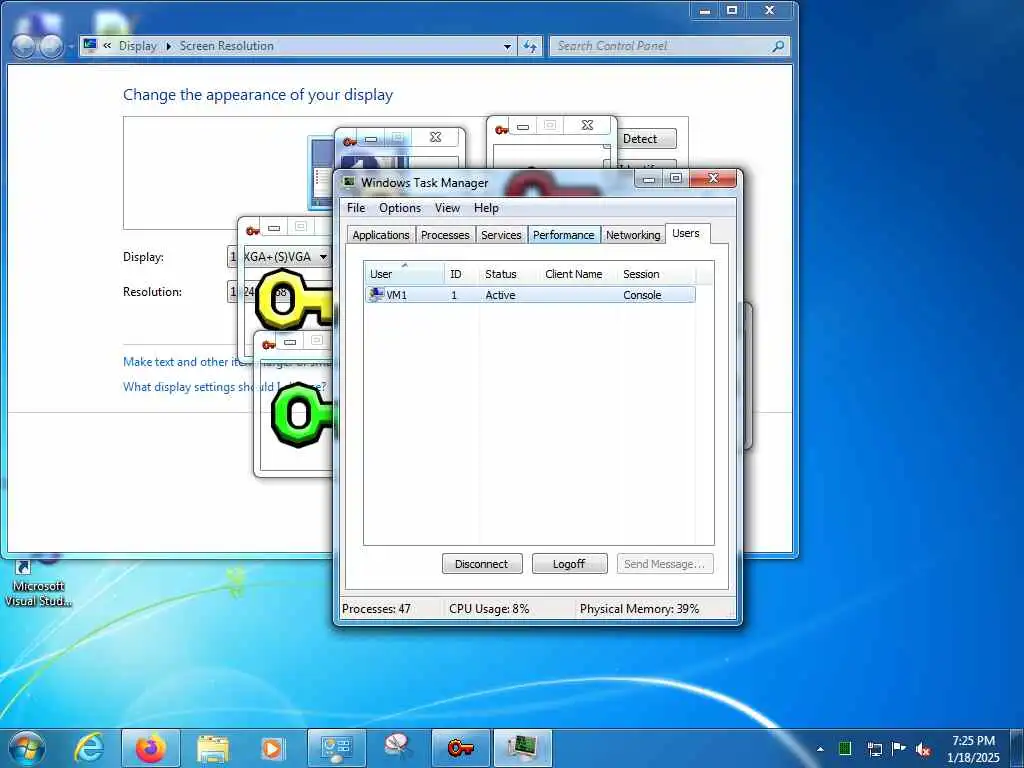The width and height of the screenshot is (1024, 768).
Task: Open the Make text larger or smaller link
Action: (x=228, y=362)
